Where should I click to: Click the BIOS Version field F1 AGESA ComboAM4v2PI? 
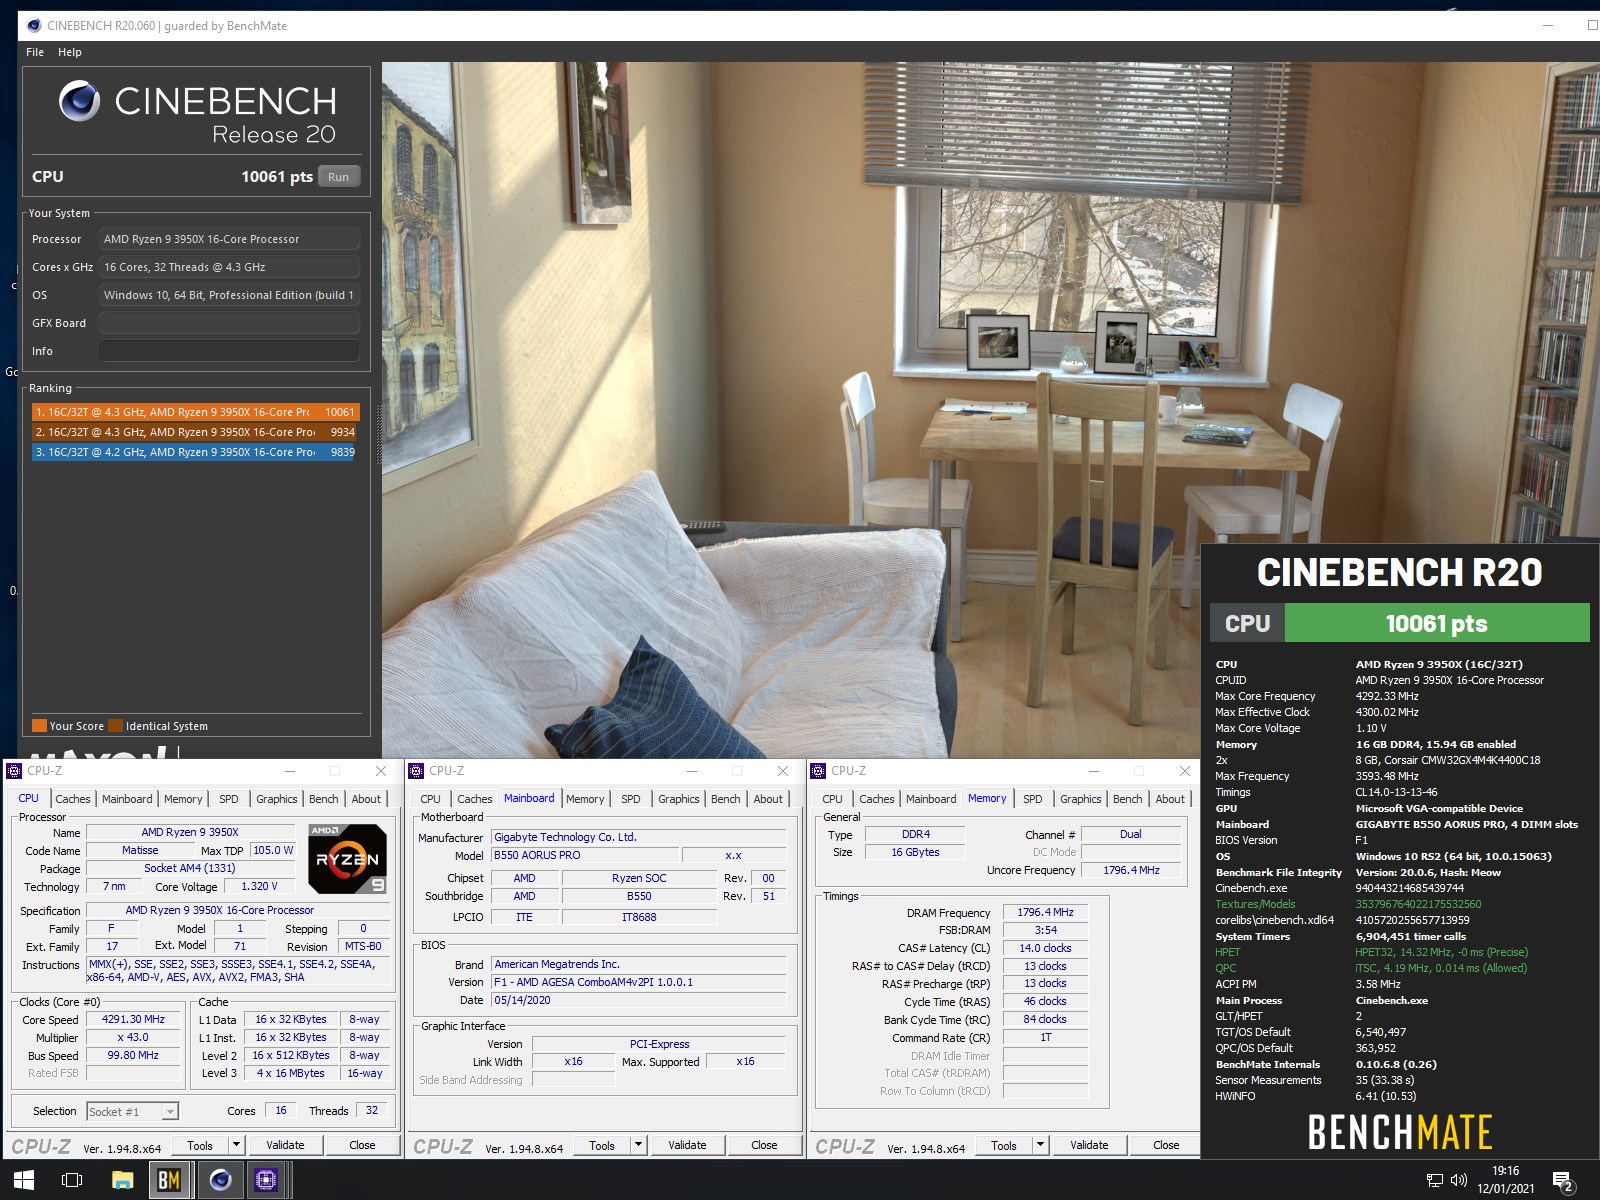pos(638,982)
